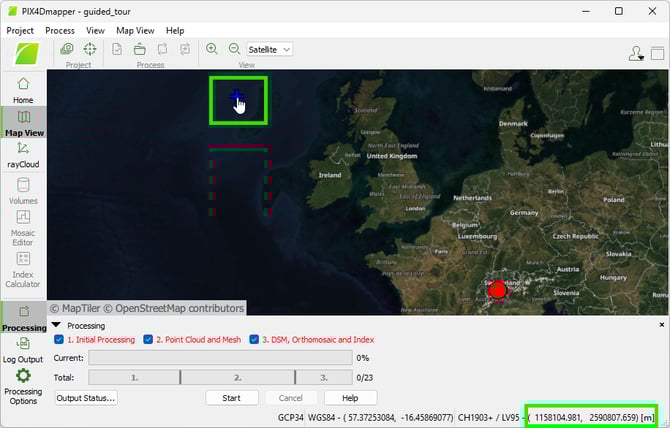The image size is (670, 428).
Task: Click the Output Status button
Action: pos(86,398)
